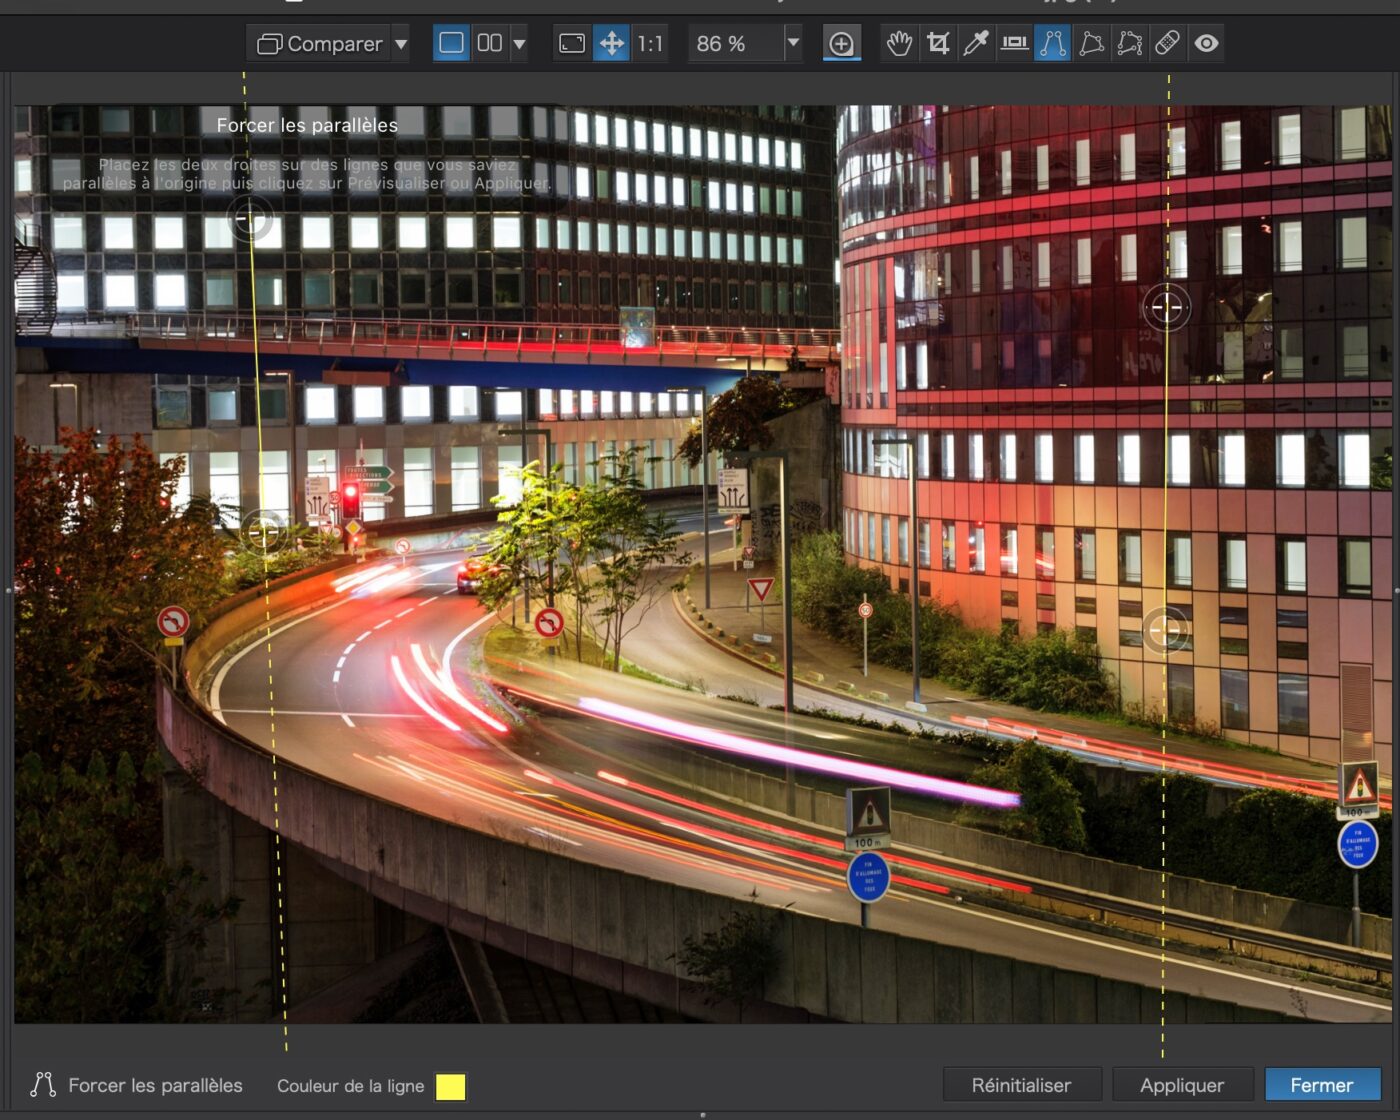Select the Crop tool
The image size is (1400, 1120).
click(x=937, y=44)
